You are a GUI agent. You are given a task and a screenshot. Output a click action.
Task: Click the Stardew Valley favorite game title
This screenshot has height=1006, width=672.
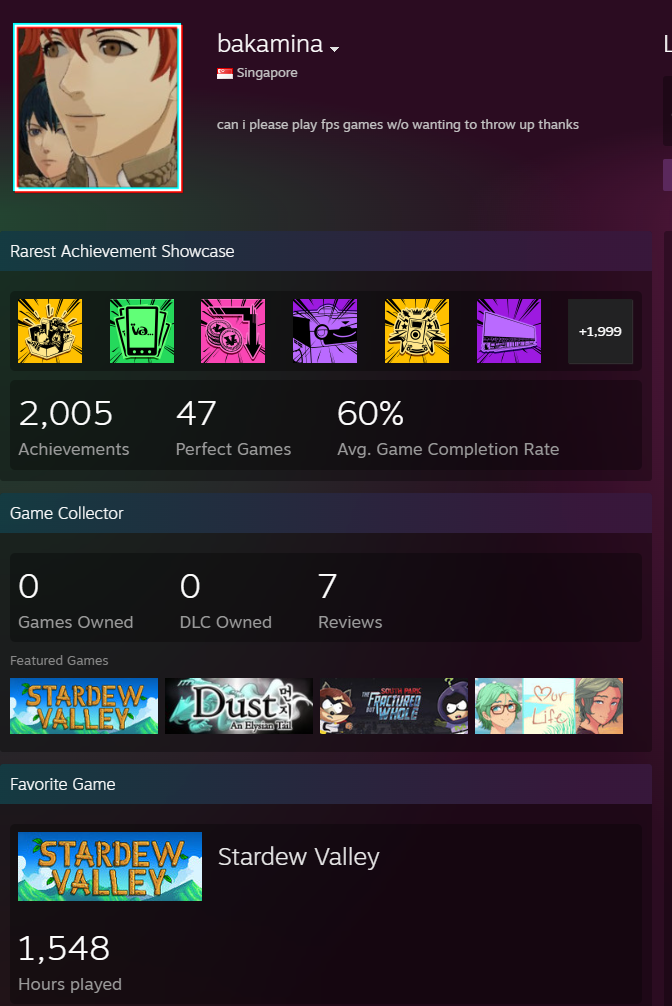[298, 857]
